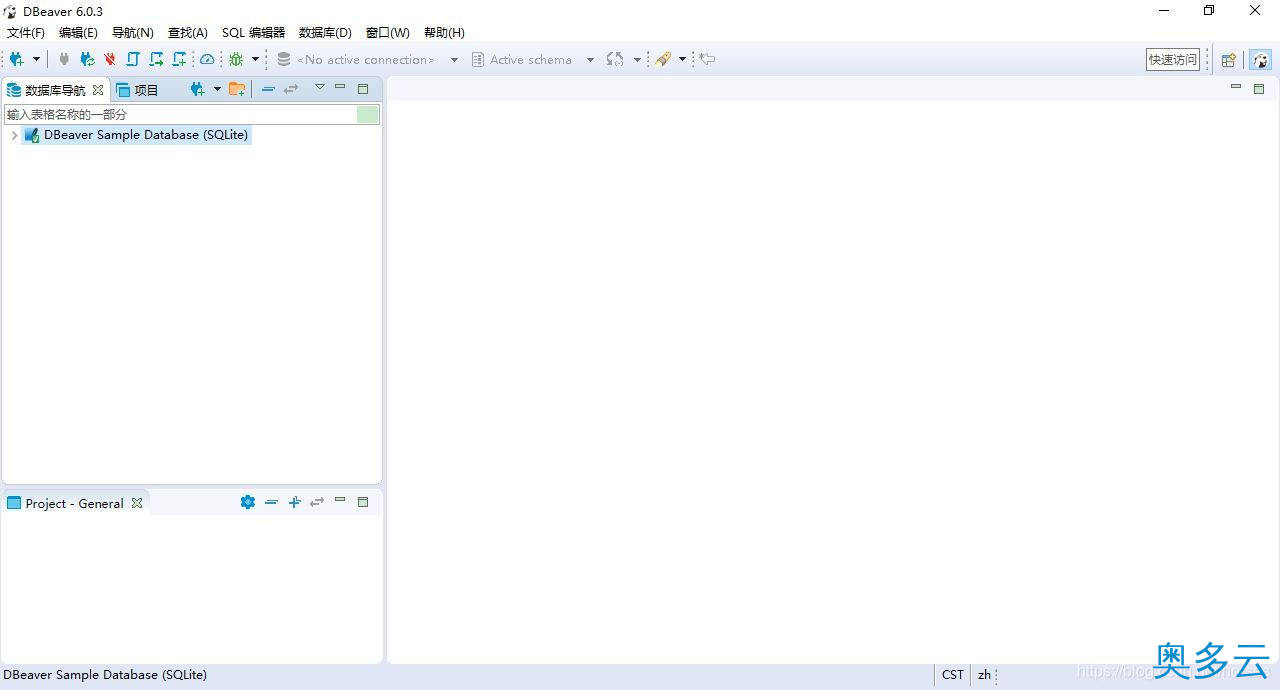The image size is (1280, 690).
Task: Open the 导航(N) menu
Action: coord(132,33)
